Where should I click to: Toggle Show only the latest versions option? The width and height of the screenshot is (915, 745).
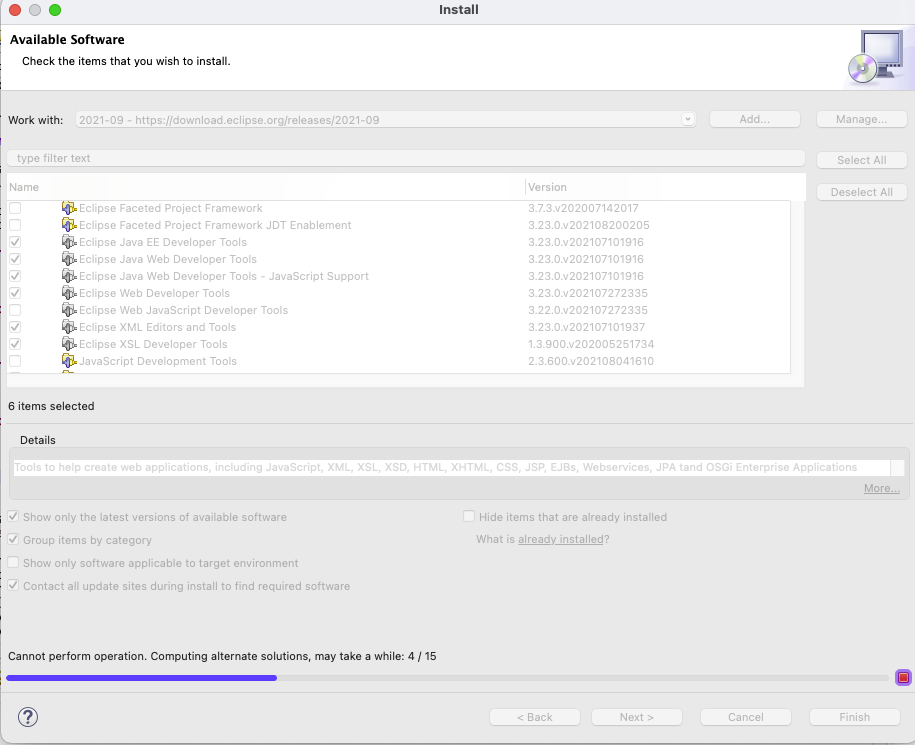coord(13,516)
